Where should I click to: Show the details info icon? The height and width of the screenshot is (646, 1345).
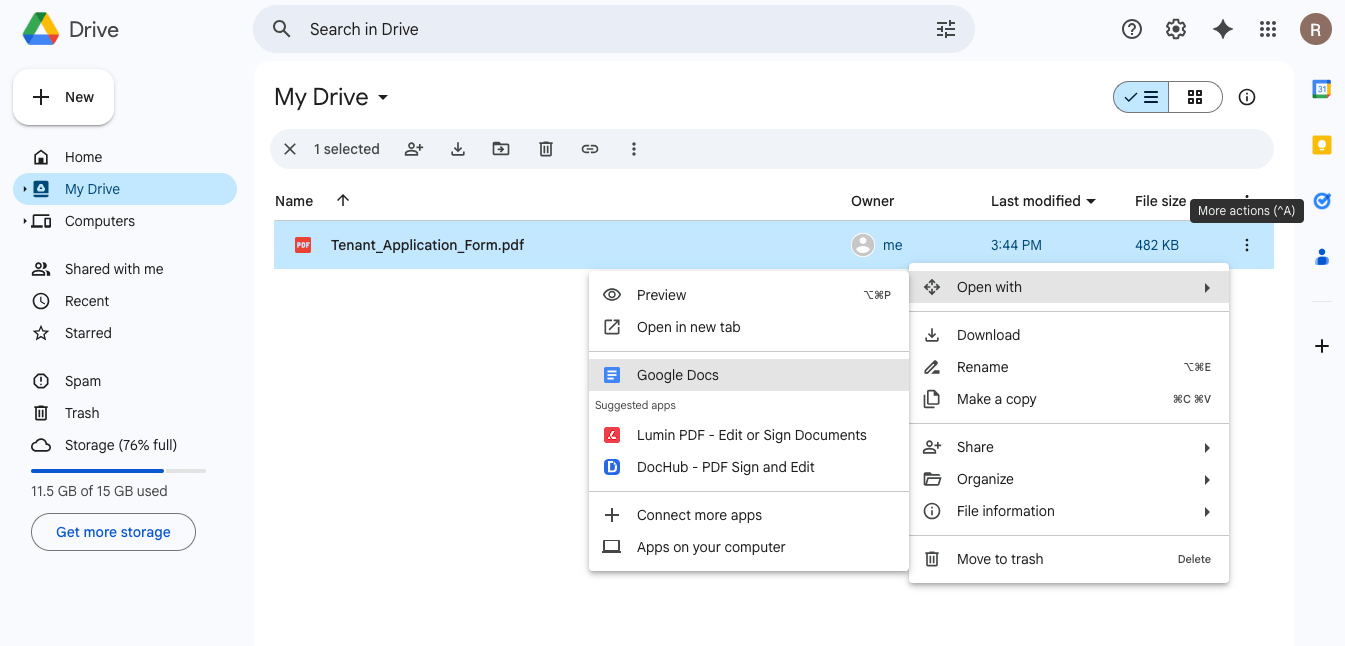pos(1247,97)
